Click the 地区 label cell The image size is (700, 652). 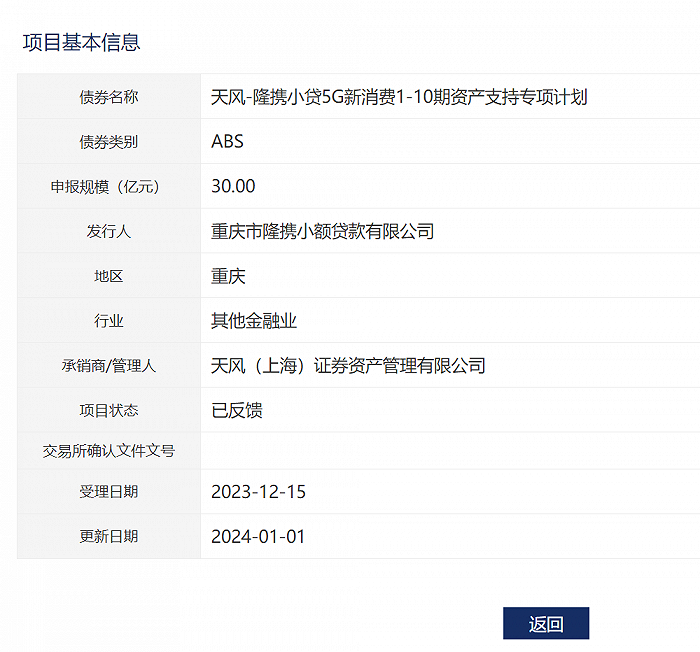109,276
